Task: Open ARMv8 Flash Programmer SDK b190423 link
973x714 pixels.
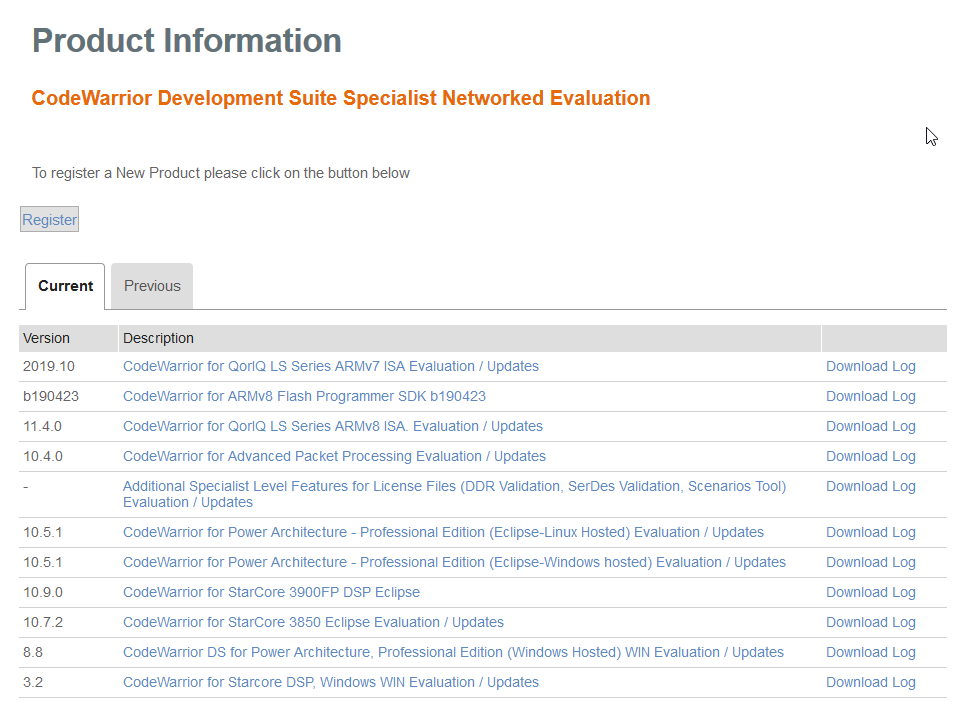Action: point(304,397)
